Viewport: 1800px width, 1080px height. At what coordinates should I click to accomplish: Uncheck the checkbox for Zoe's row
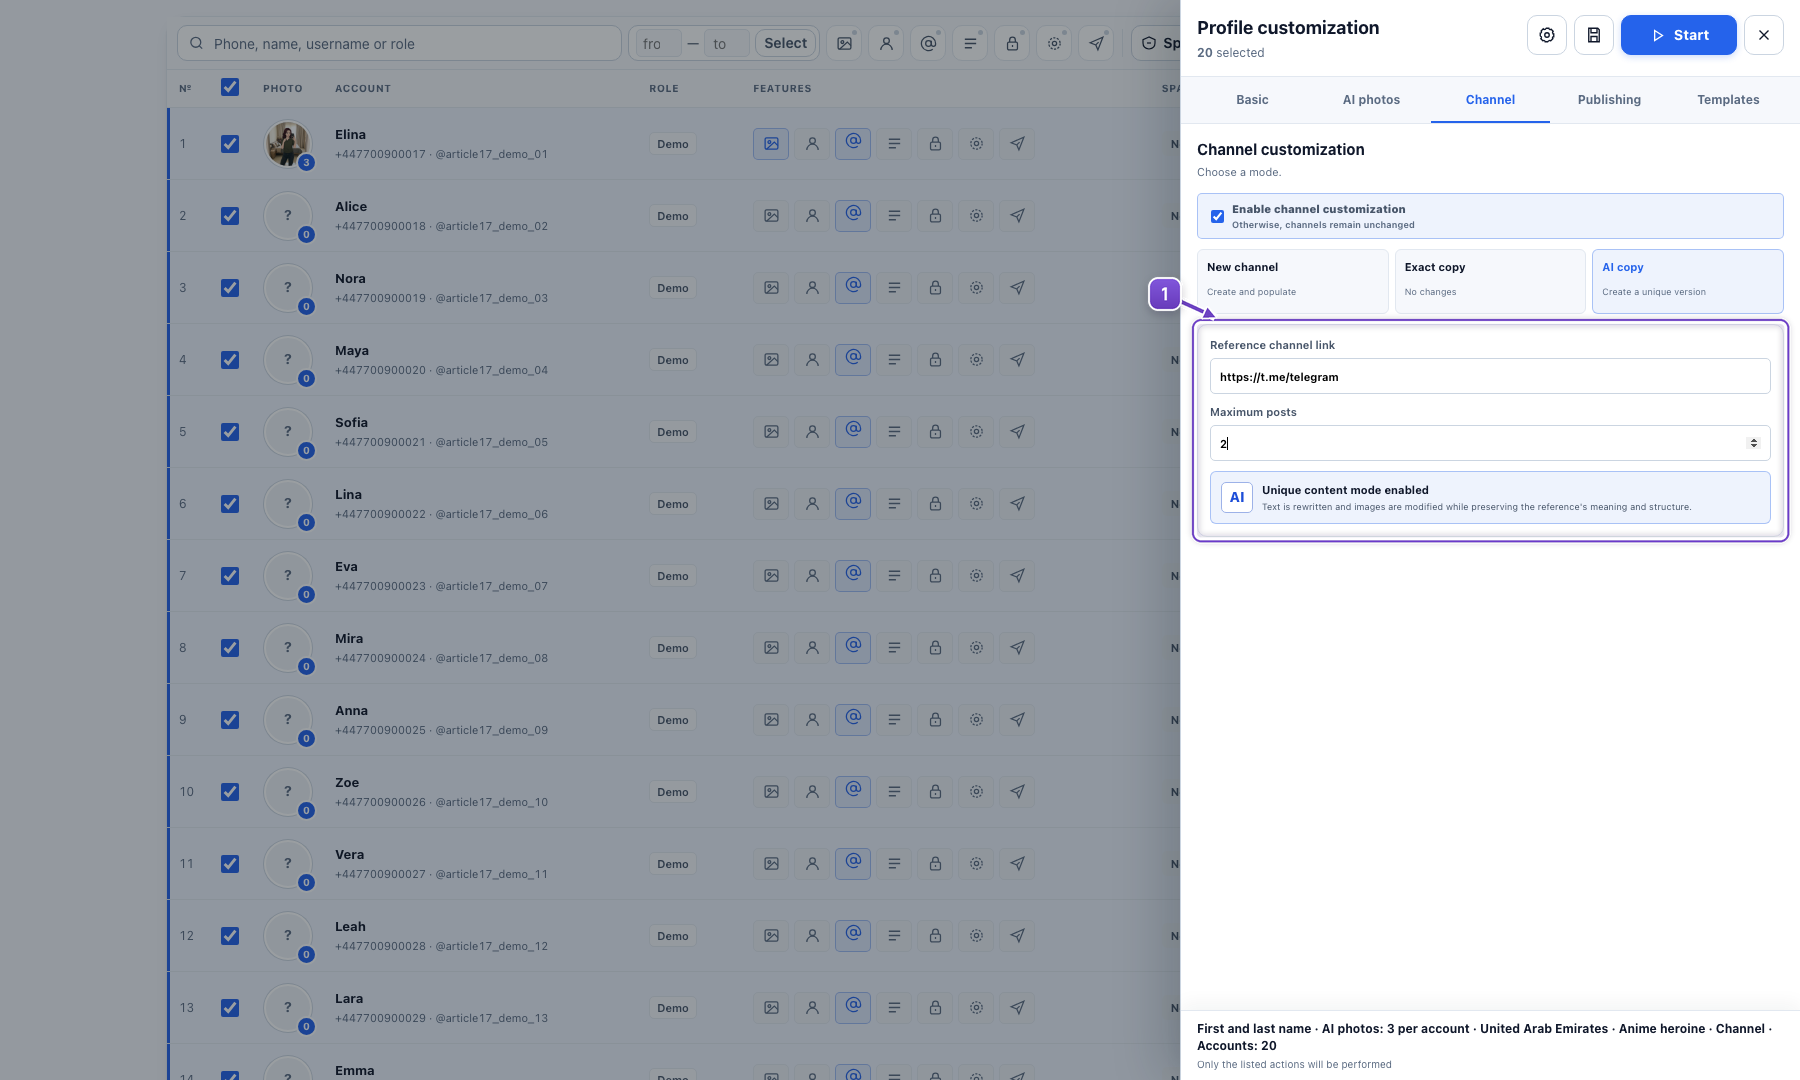click(230, 792)
